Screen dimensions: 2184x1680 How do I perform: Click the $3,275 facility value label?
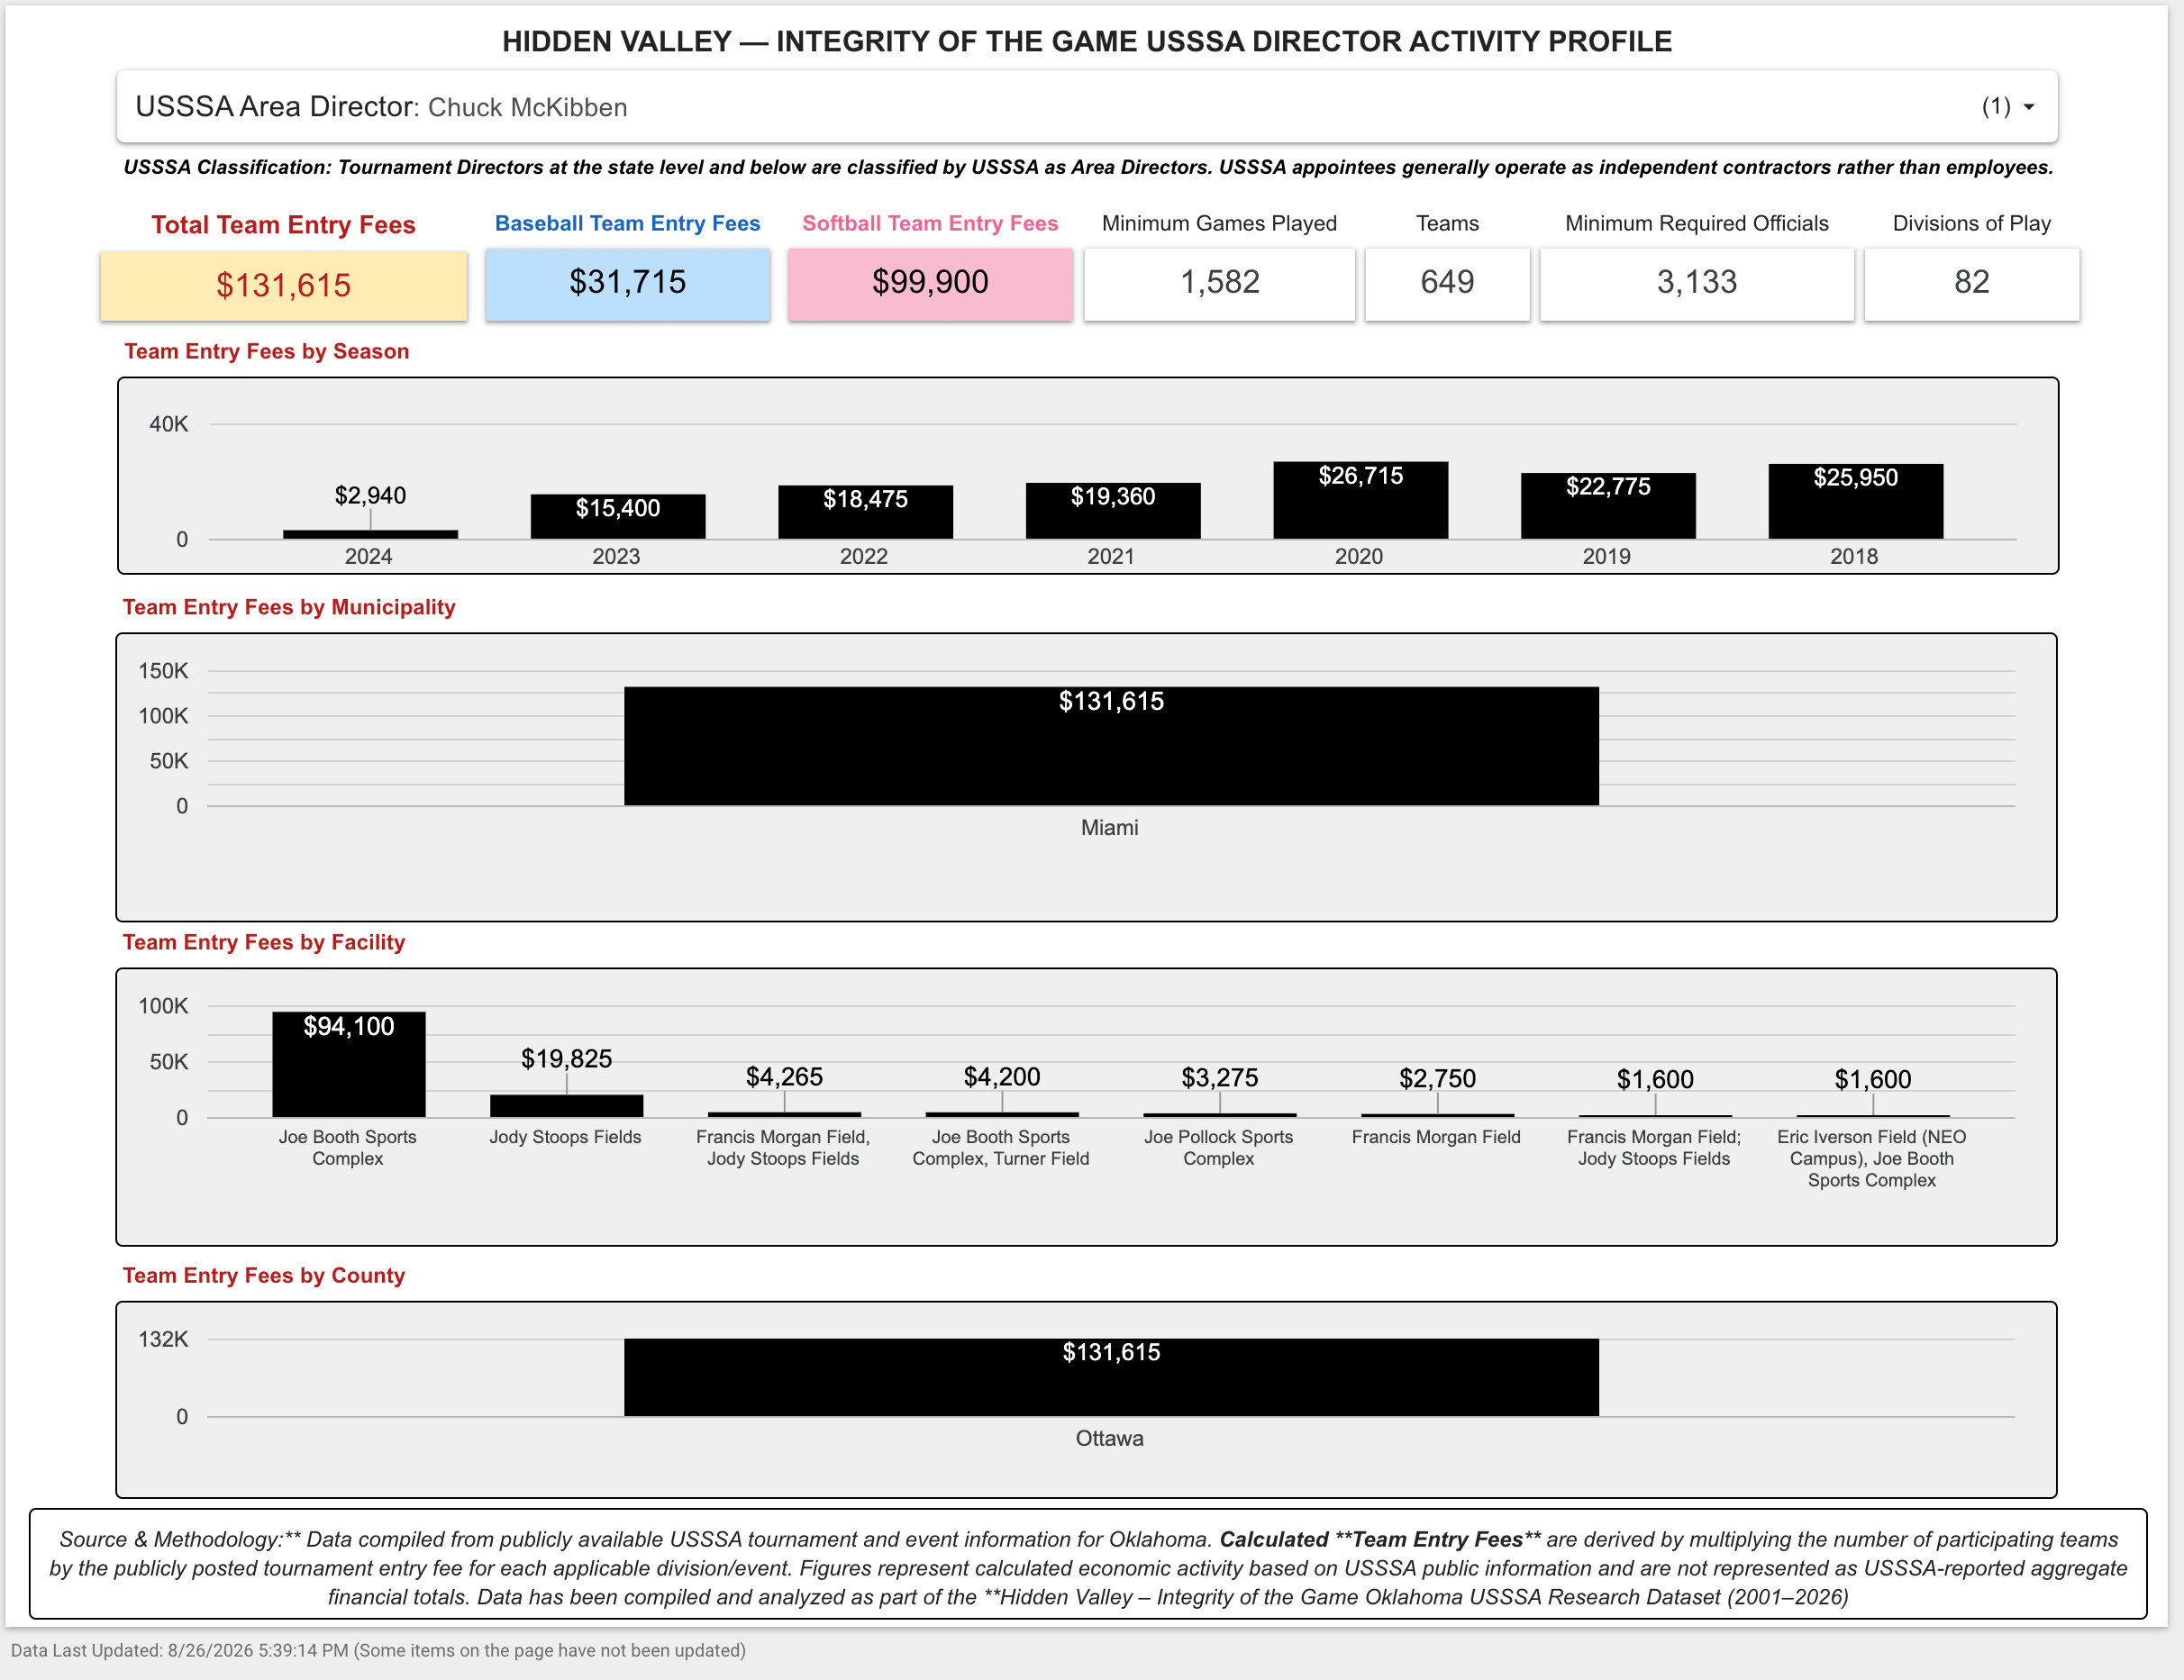click(1220, 1078)
